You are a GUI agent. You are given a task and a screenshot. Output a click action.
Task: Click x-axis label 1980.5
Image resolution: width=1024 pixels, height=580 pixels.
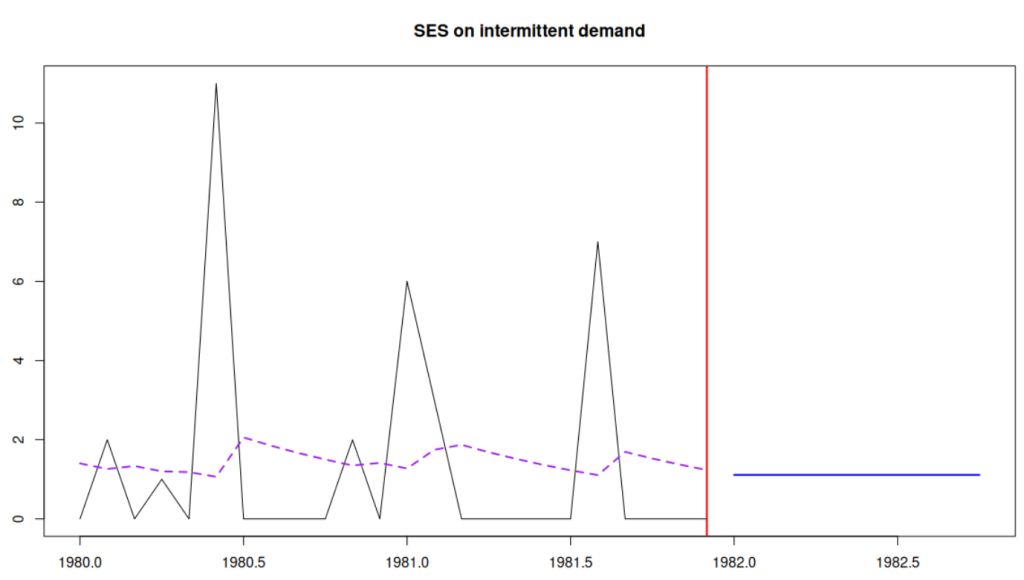click(x=244, y=562)
